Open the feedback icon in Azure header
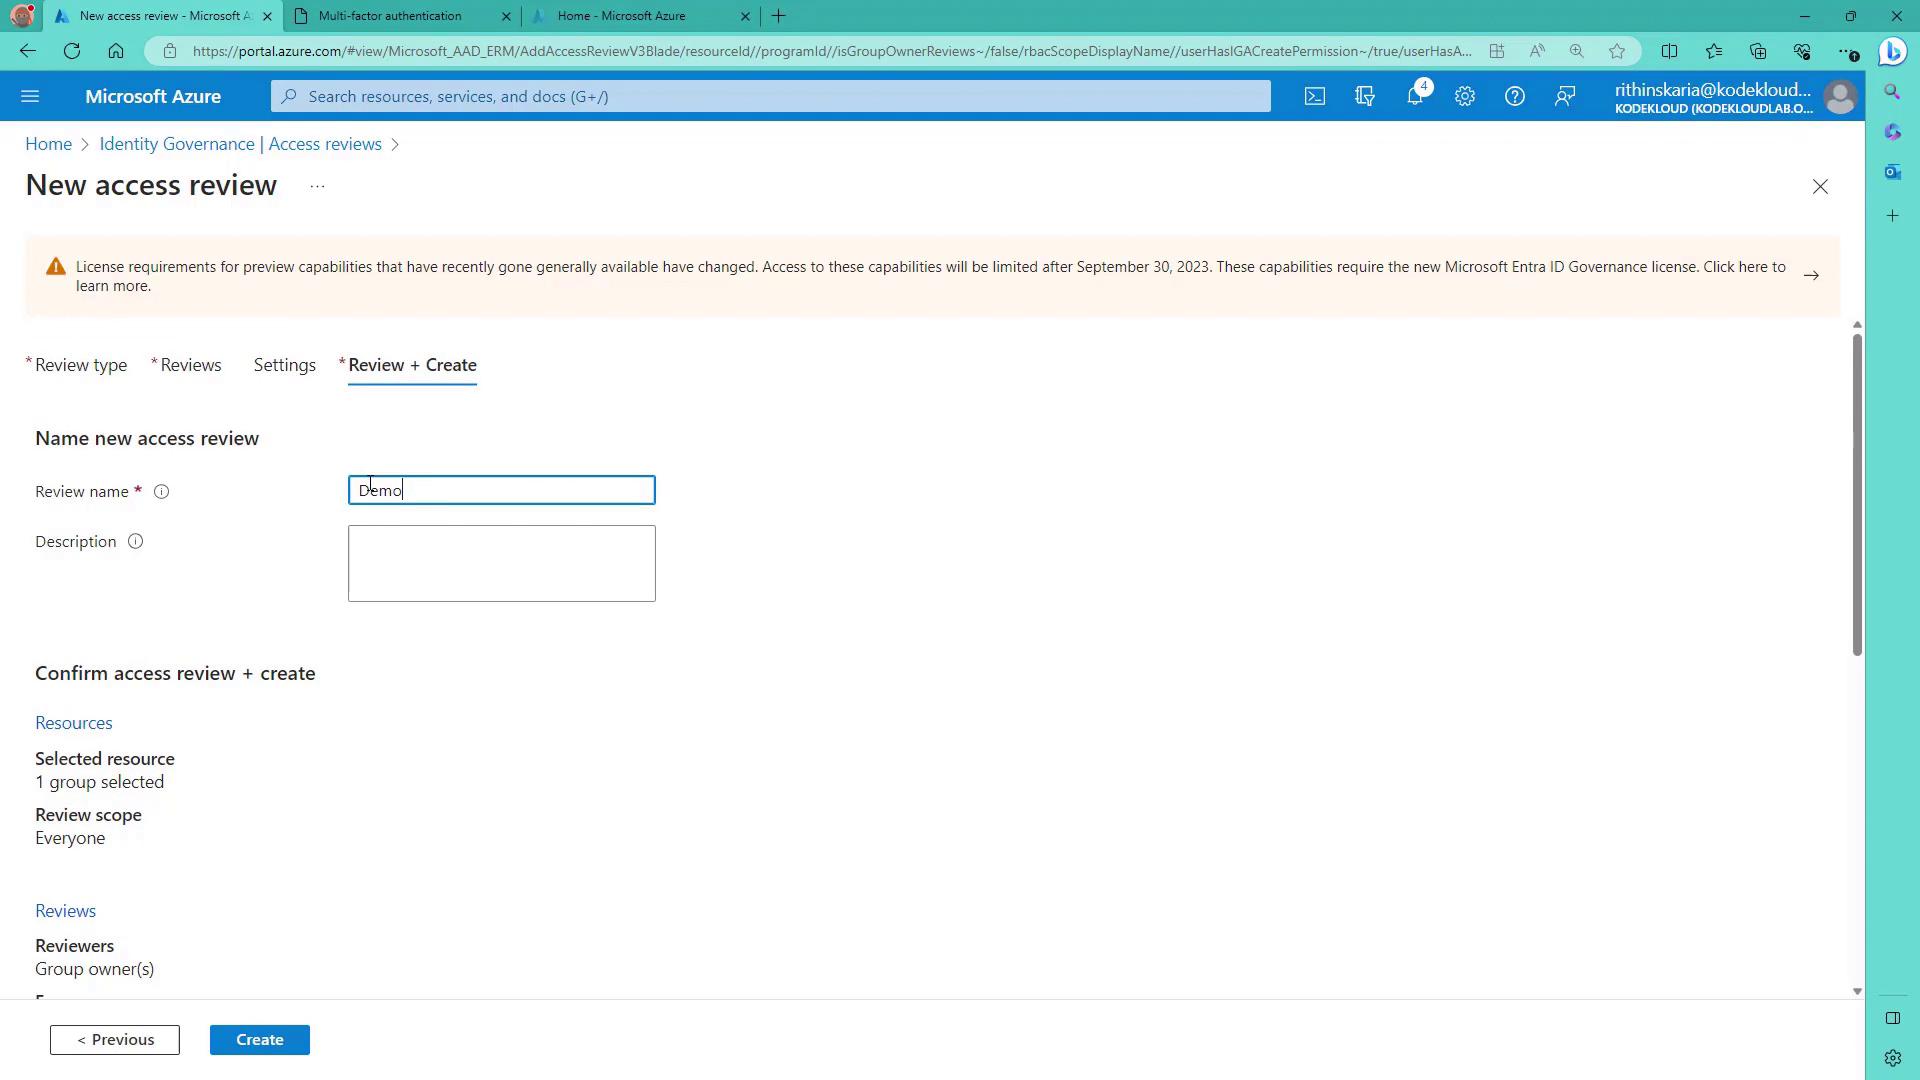Image resolution: width=1920 pixels, height=1080 pixels. (1565, 96)
